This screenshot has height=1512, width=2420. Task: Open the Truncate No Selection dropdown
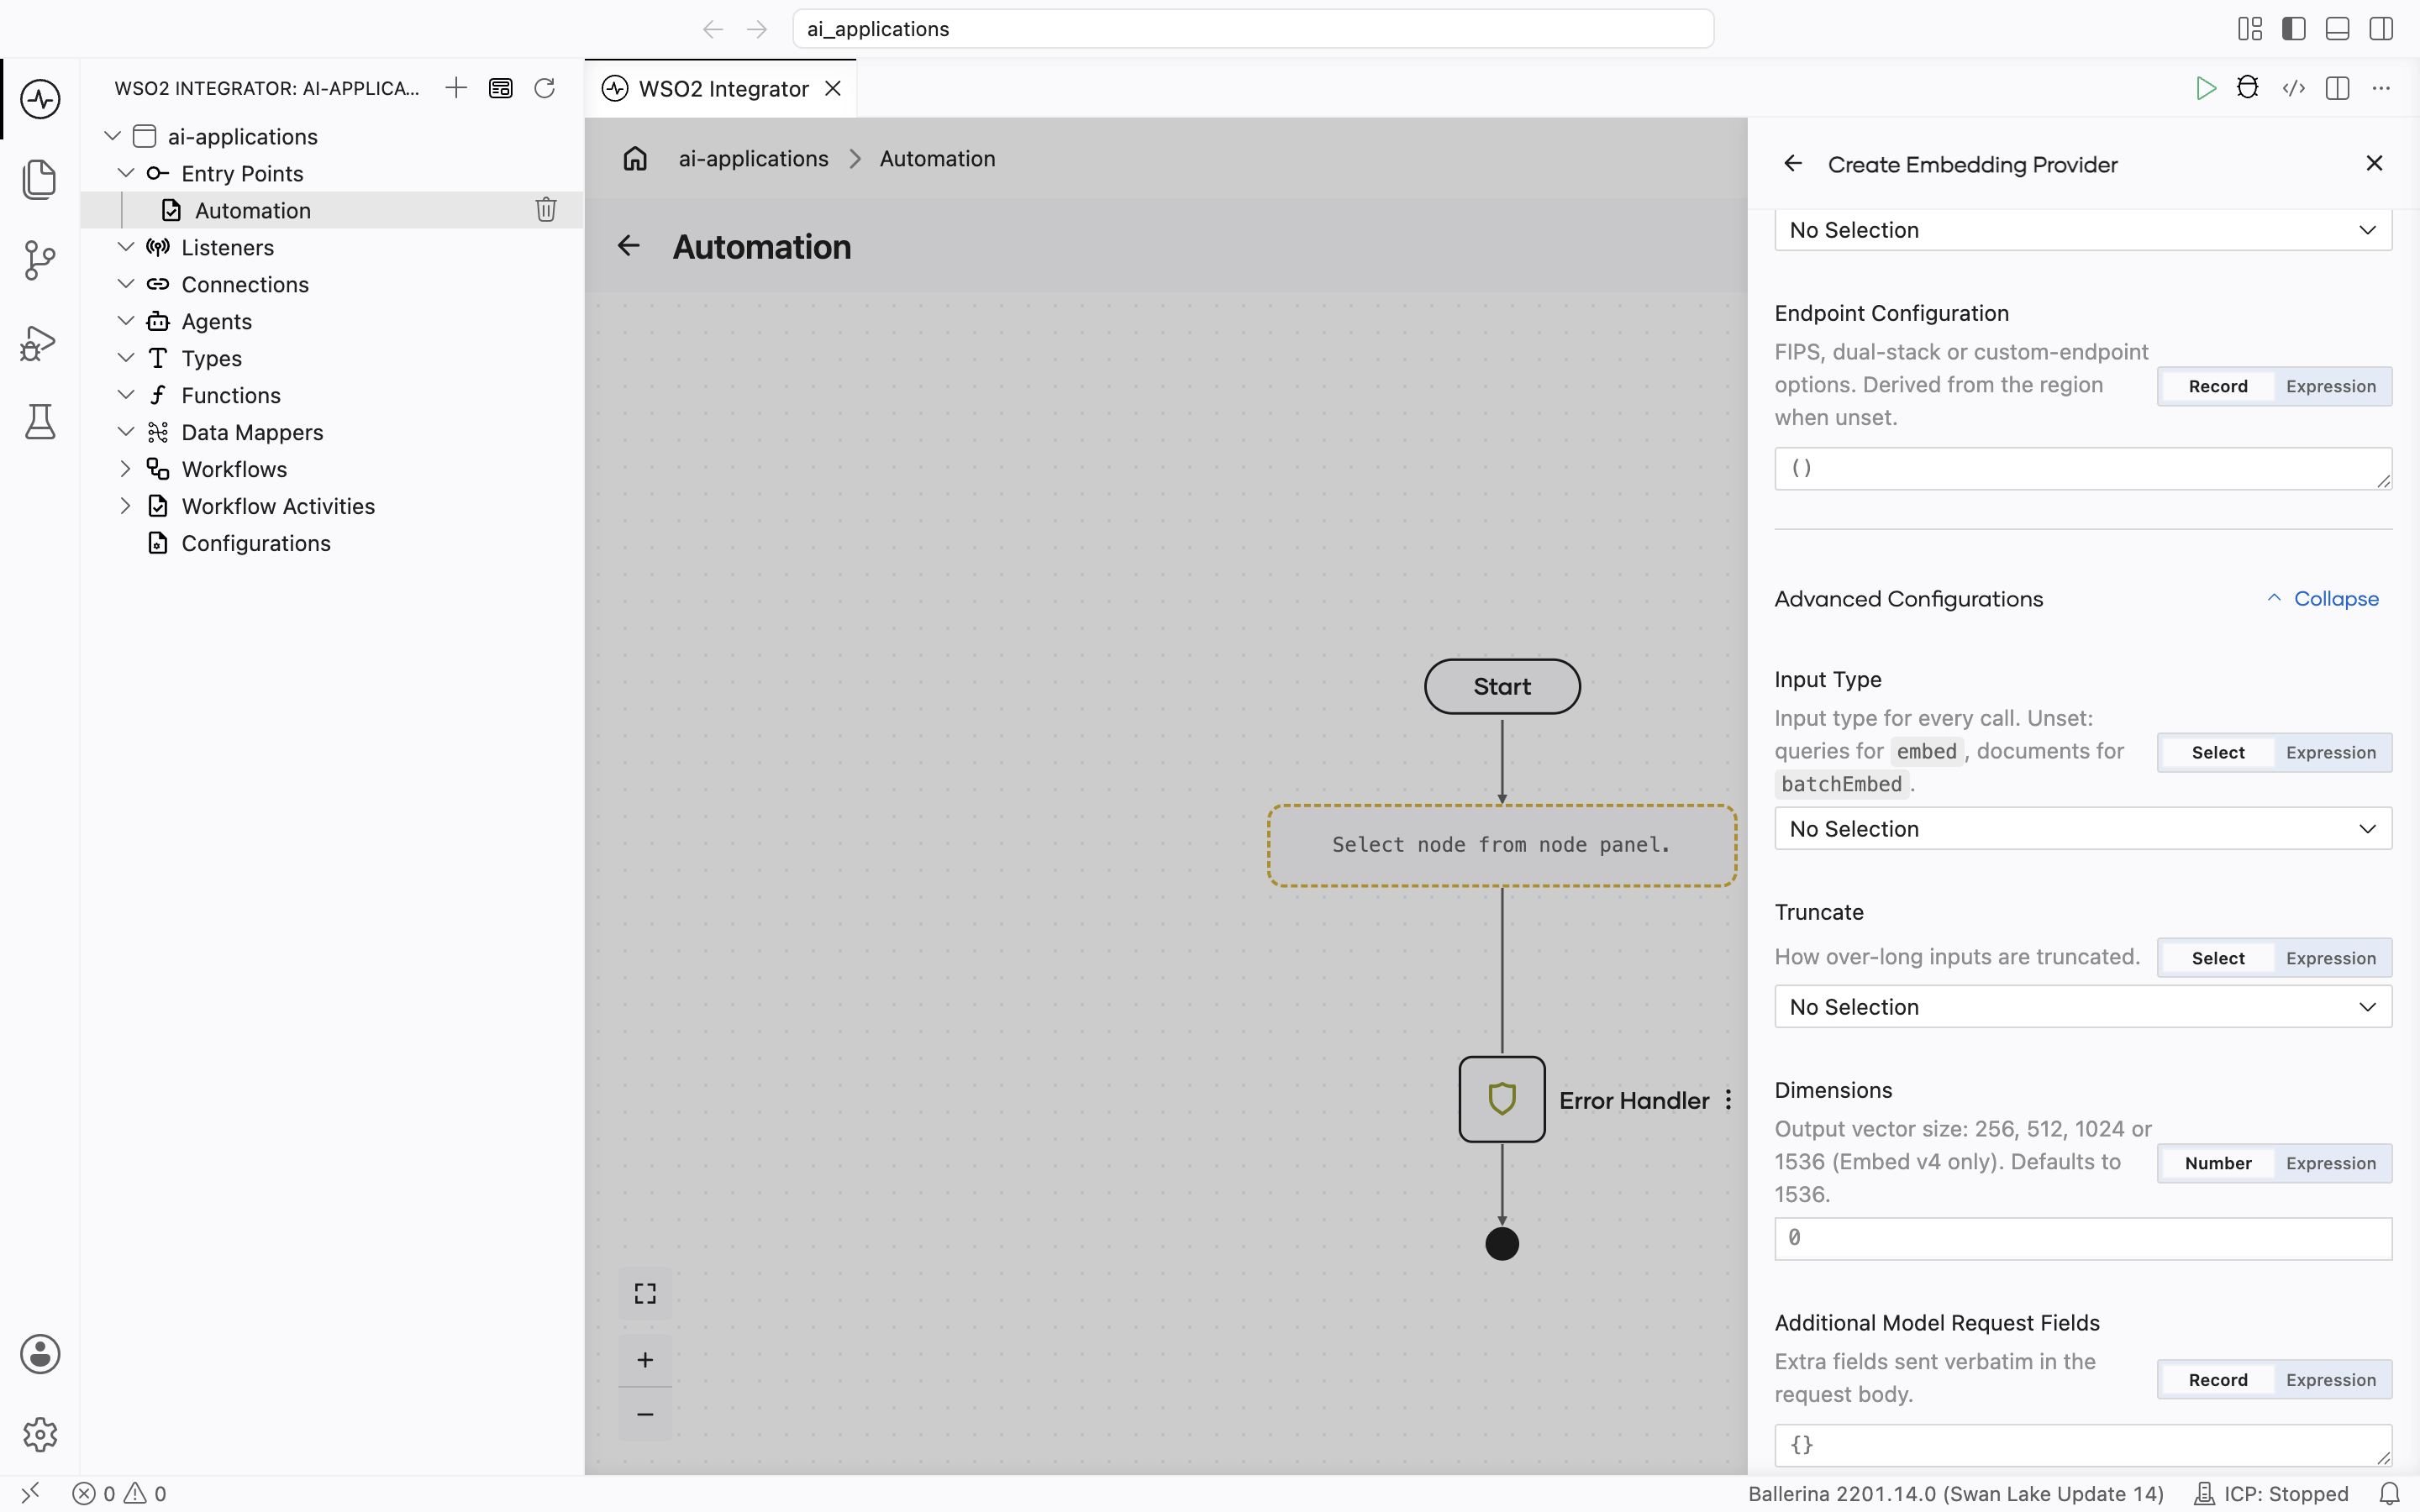coord(2083,1007)
